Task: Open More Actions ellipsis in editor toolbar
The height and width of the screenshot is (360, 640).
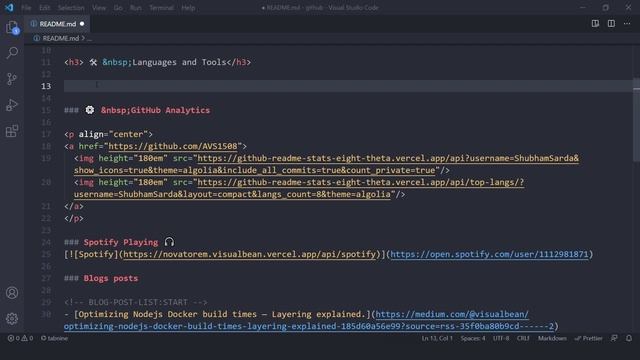Action: [627, 24]
